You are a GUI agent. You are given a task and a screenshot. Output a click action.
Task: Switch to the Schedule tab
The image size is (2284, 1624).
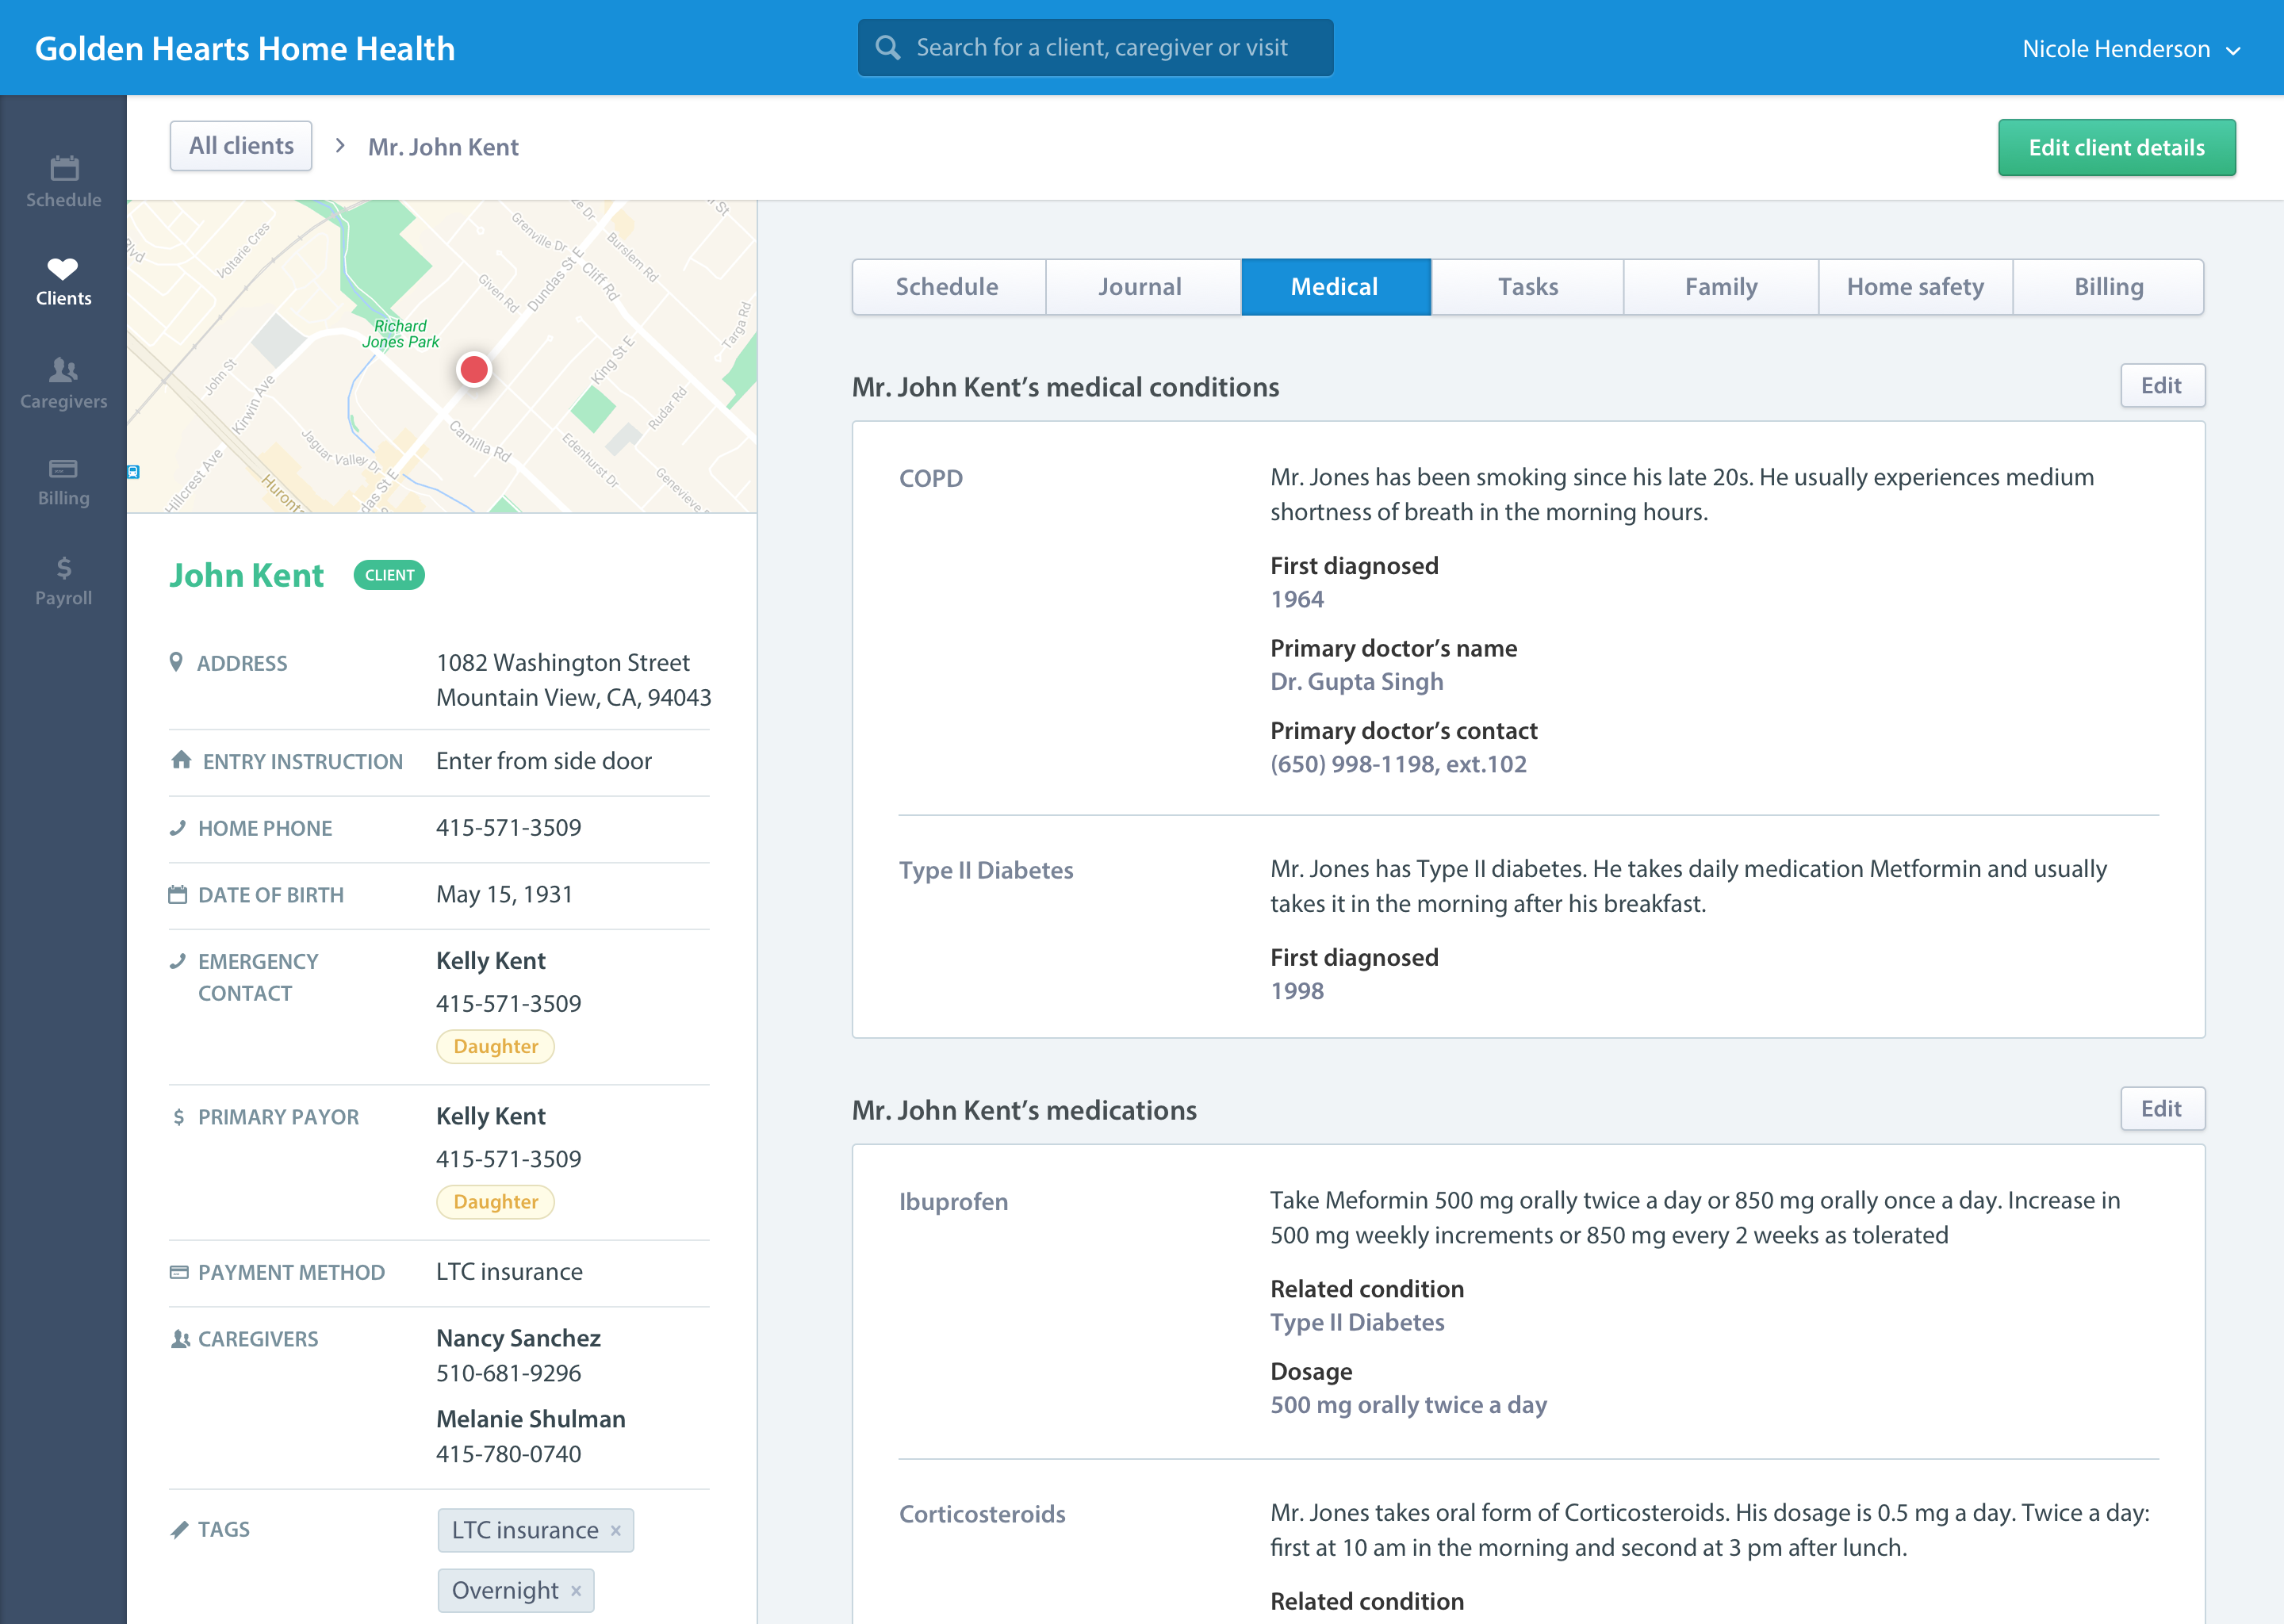tap(948, 287)
